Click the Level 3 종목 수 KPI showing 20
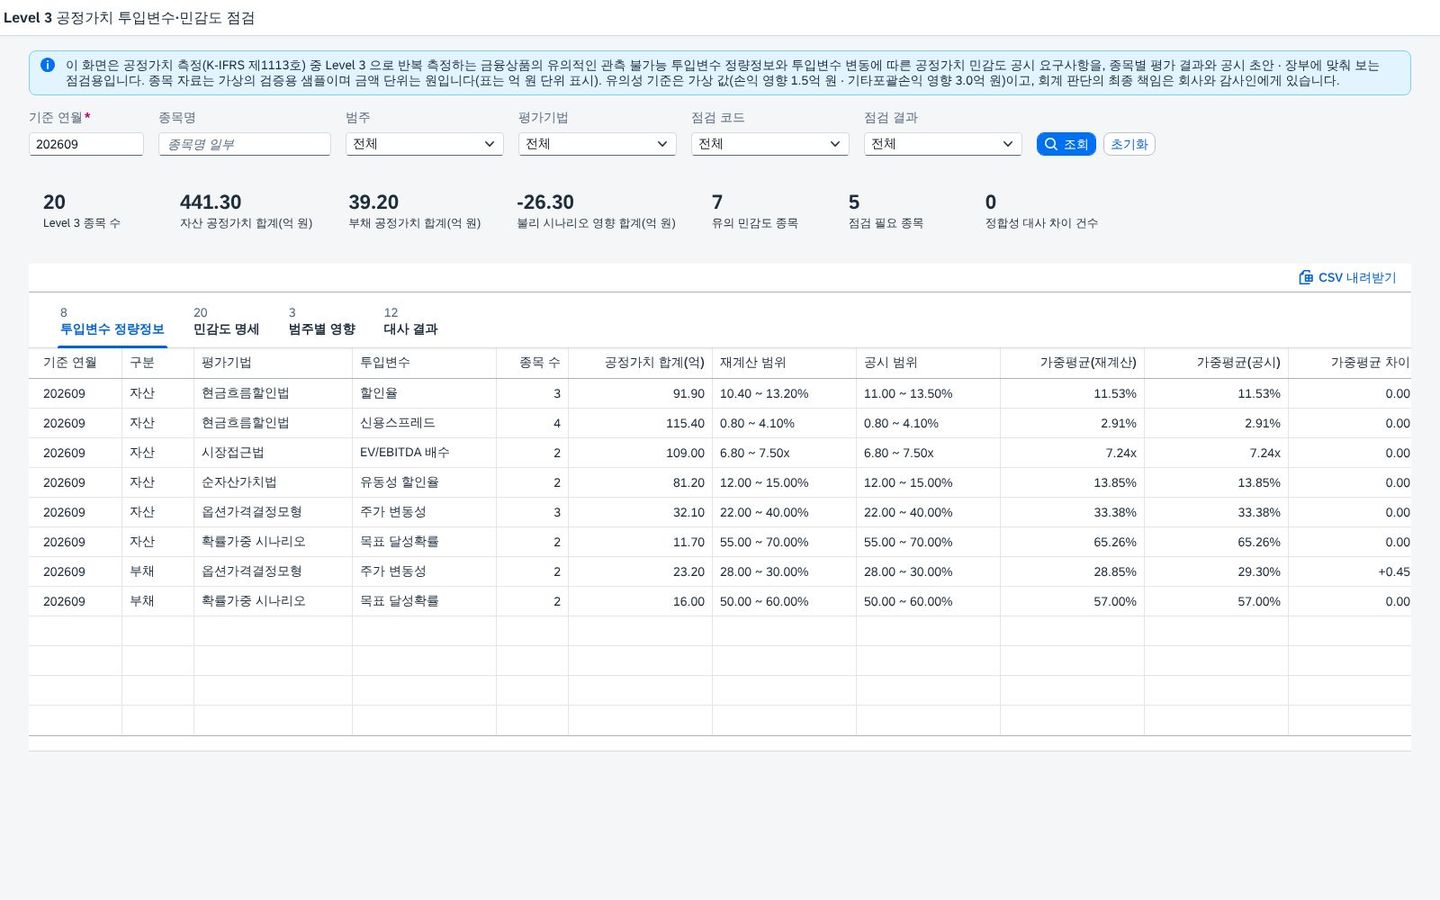 click(81, 211)
